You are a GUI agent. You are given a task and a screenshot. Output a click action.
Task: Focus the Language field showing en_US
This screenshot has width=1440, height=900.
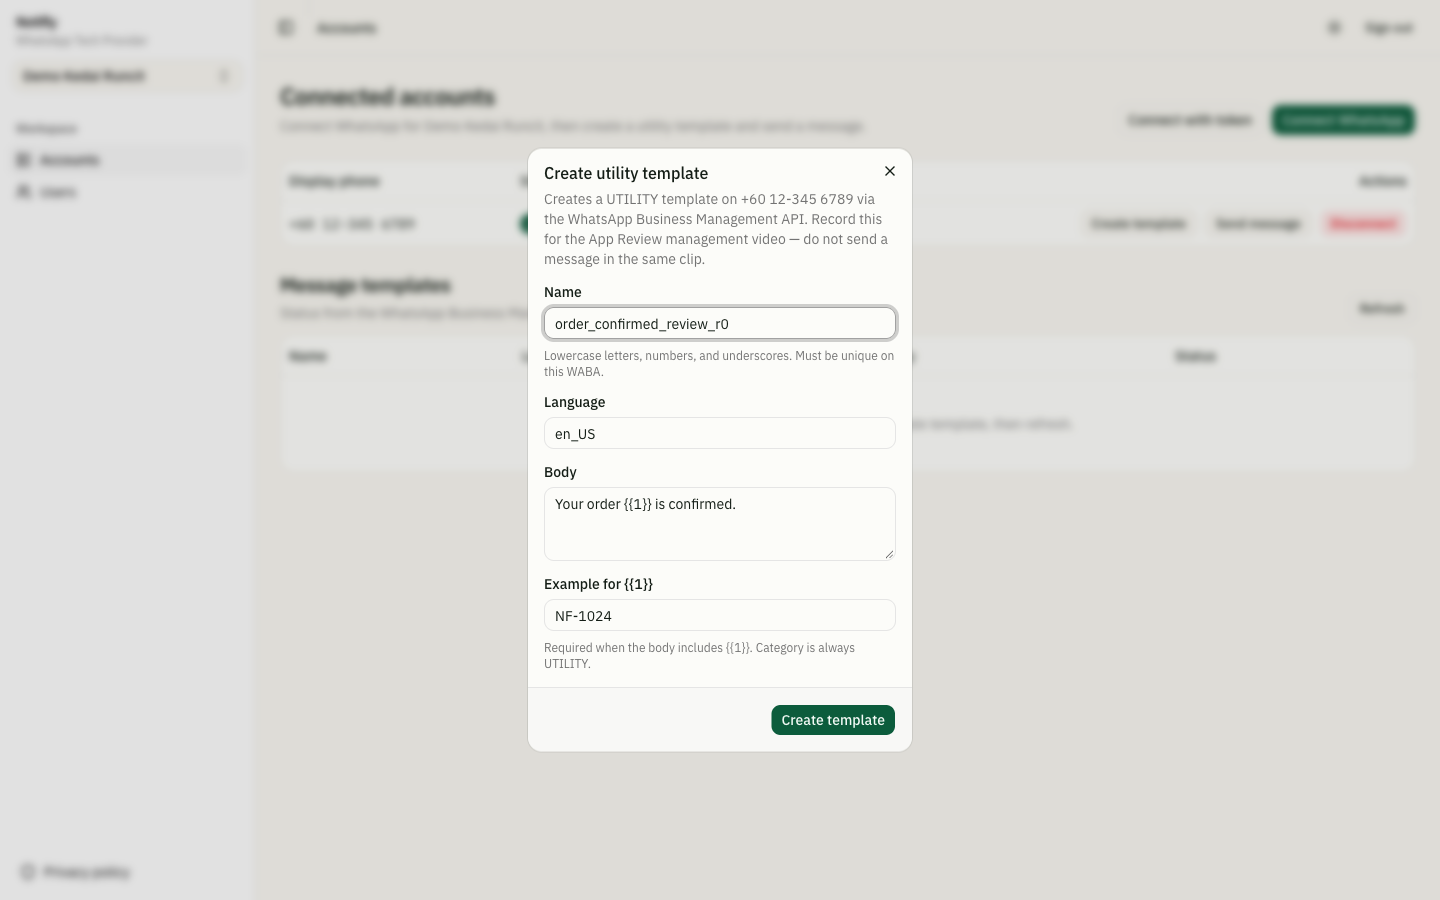(x=720, y=433)
